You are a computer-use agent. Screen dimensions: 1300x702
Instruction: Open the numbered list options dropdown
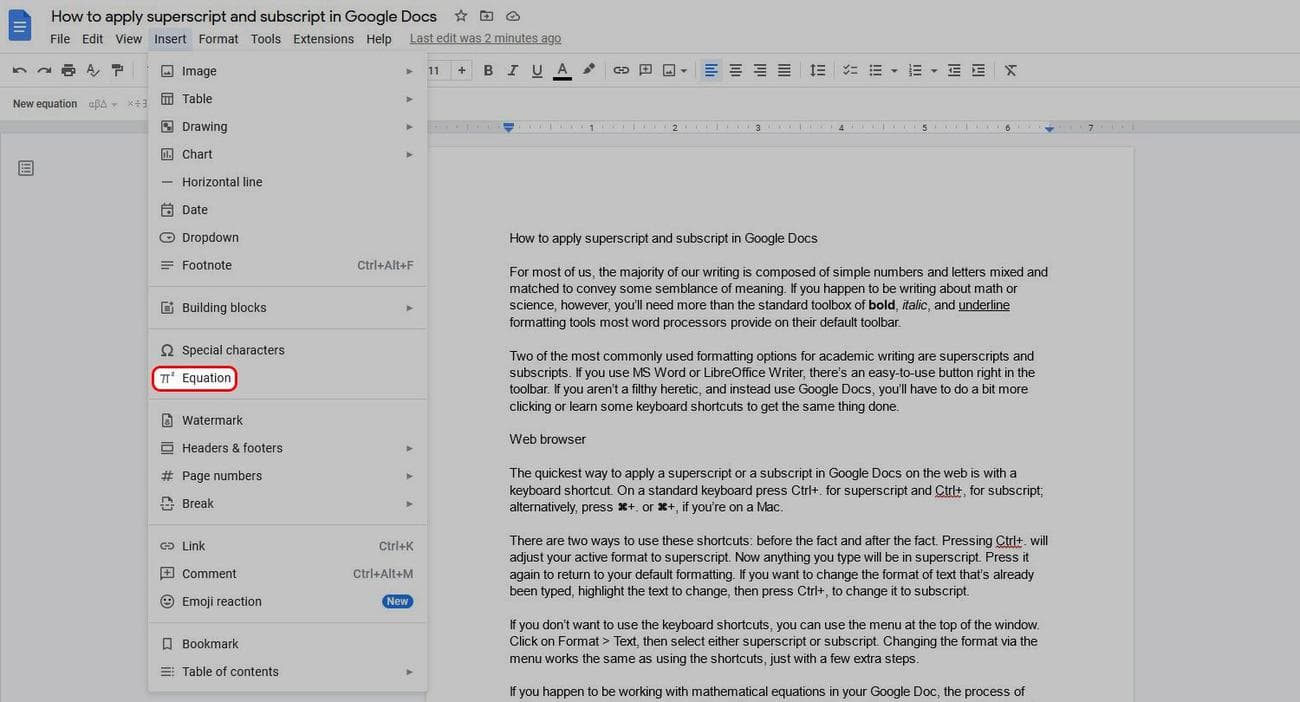(933, 70)
